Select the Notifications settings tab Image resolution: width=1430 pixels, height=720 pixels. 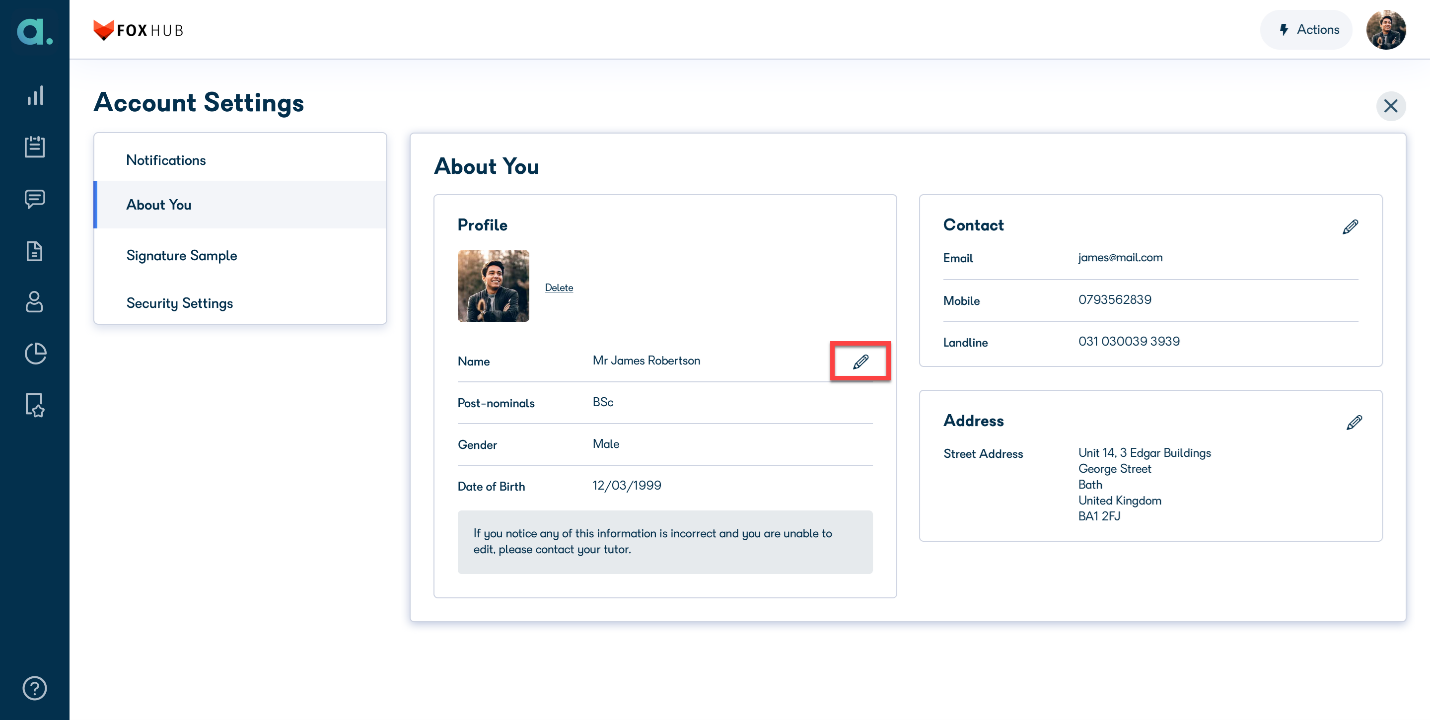coord(240,160)
